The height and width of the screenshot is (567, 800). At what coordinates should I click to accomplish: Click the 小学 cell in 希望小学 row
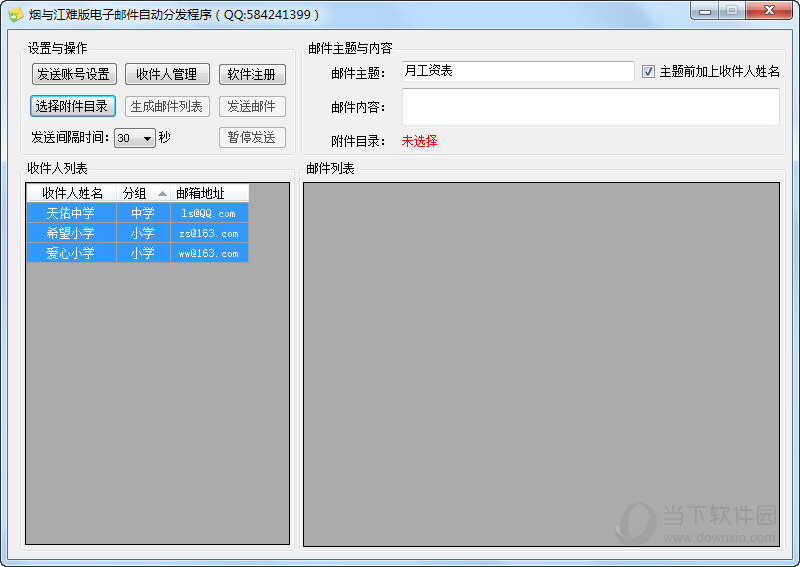(x=143, y=233)
